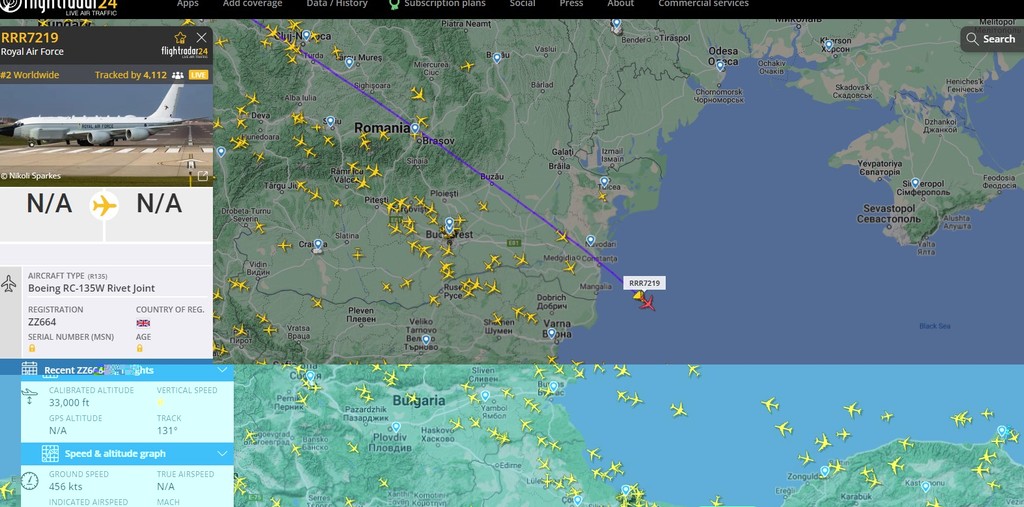Click the Tulcea airport pin

pos(604,182)
